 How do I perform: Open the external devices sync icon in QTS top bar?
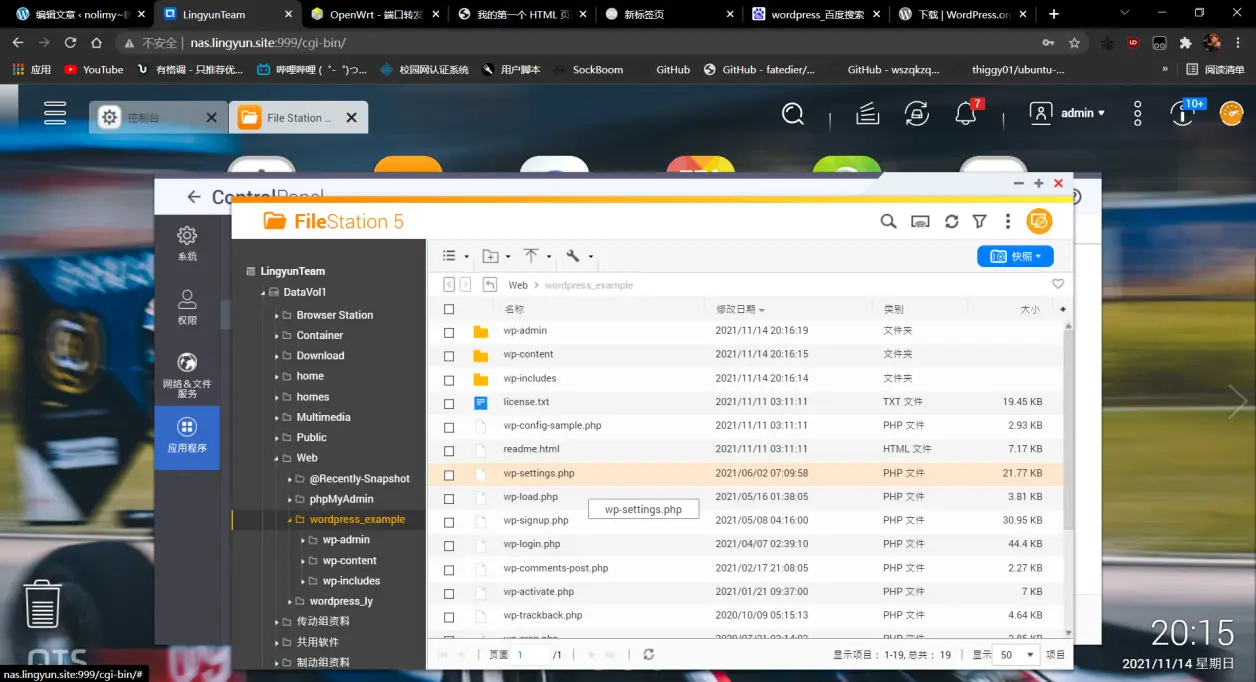tap(917, 114)
